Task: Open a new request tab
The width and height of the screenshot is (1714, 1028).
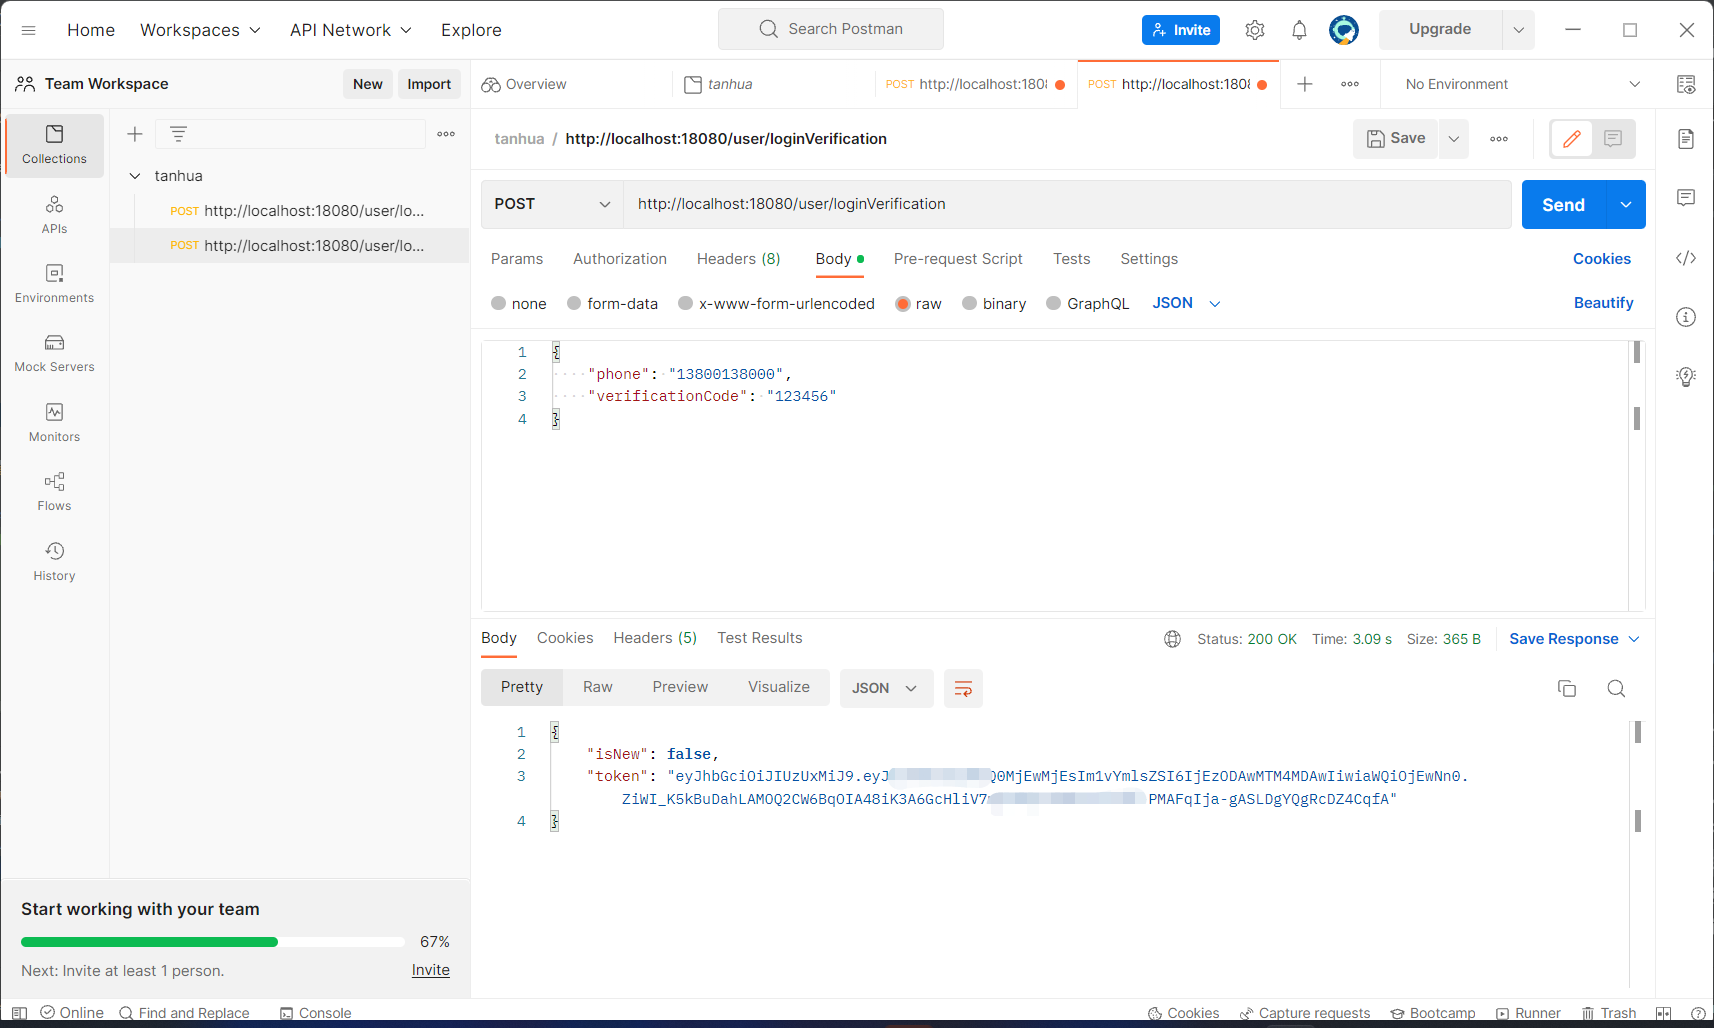Action: pos(1305,84)
